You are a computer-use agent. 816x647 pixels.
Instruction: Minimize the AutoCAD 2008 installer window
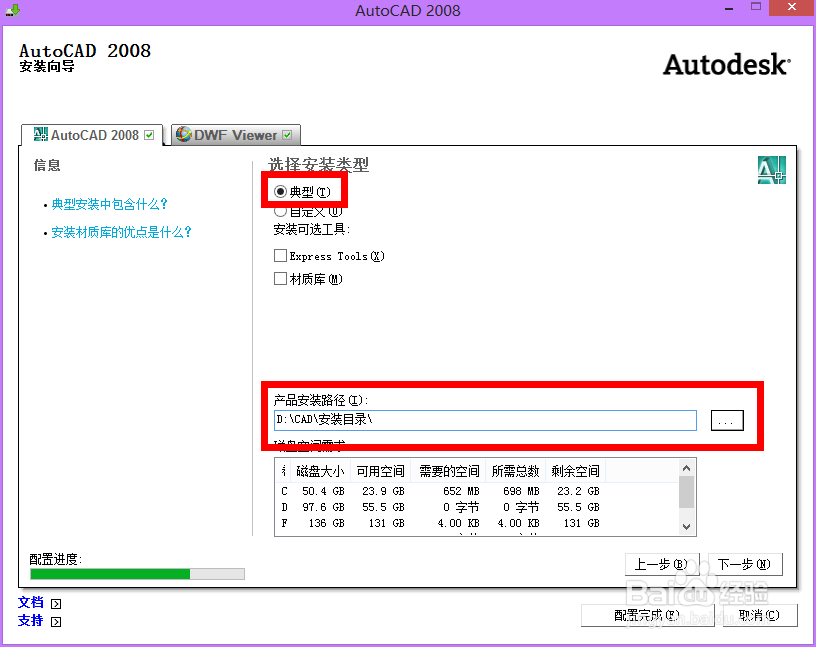(x=729, y=9)
